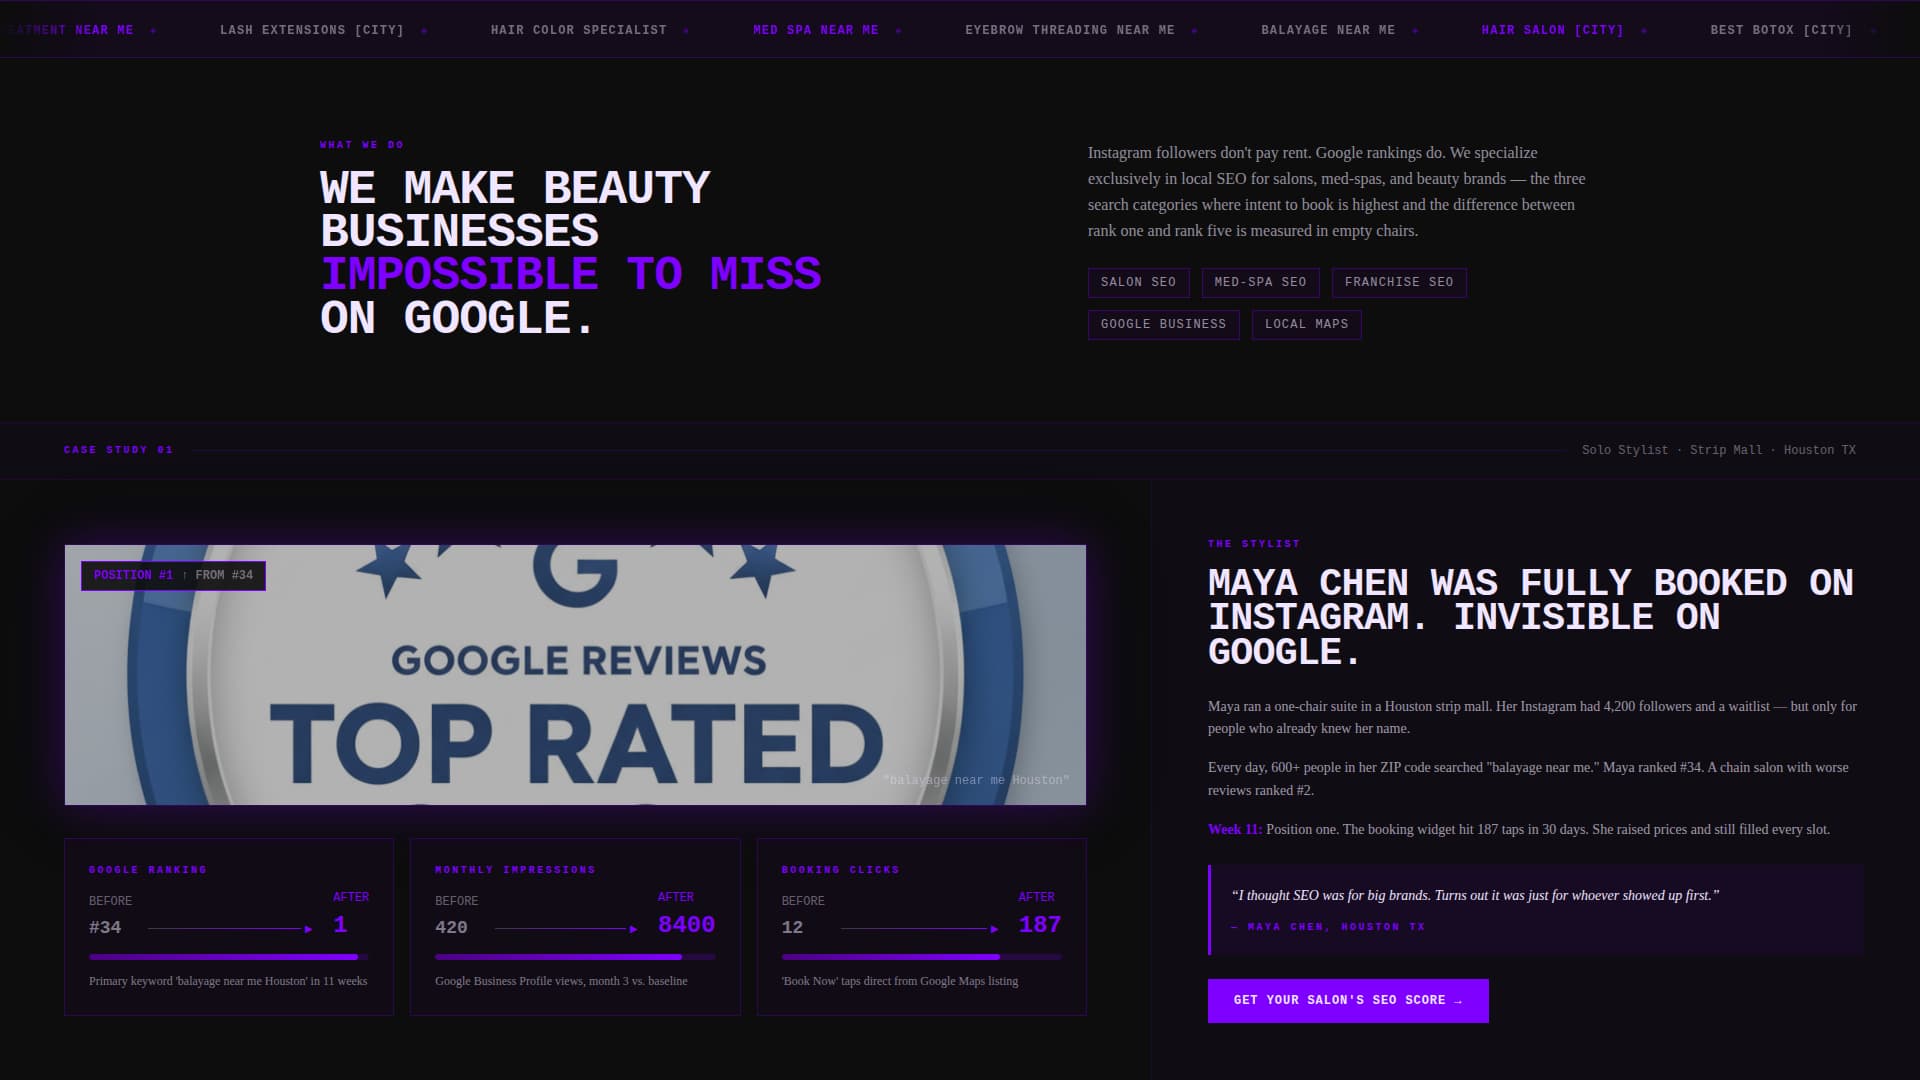Open the Google Reviews Top Rated image
1920x1080 pixels.
tap(575, 675)
